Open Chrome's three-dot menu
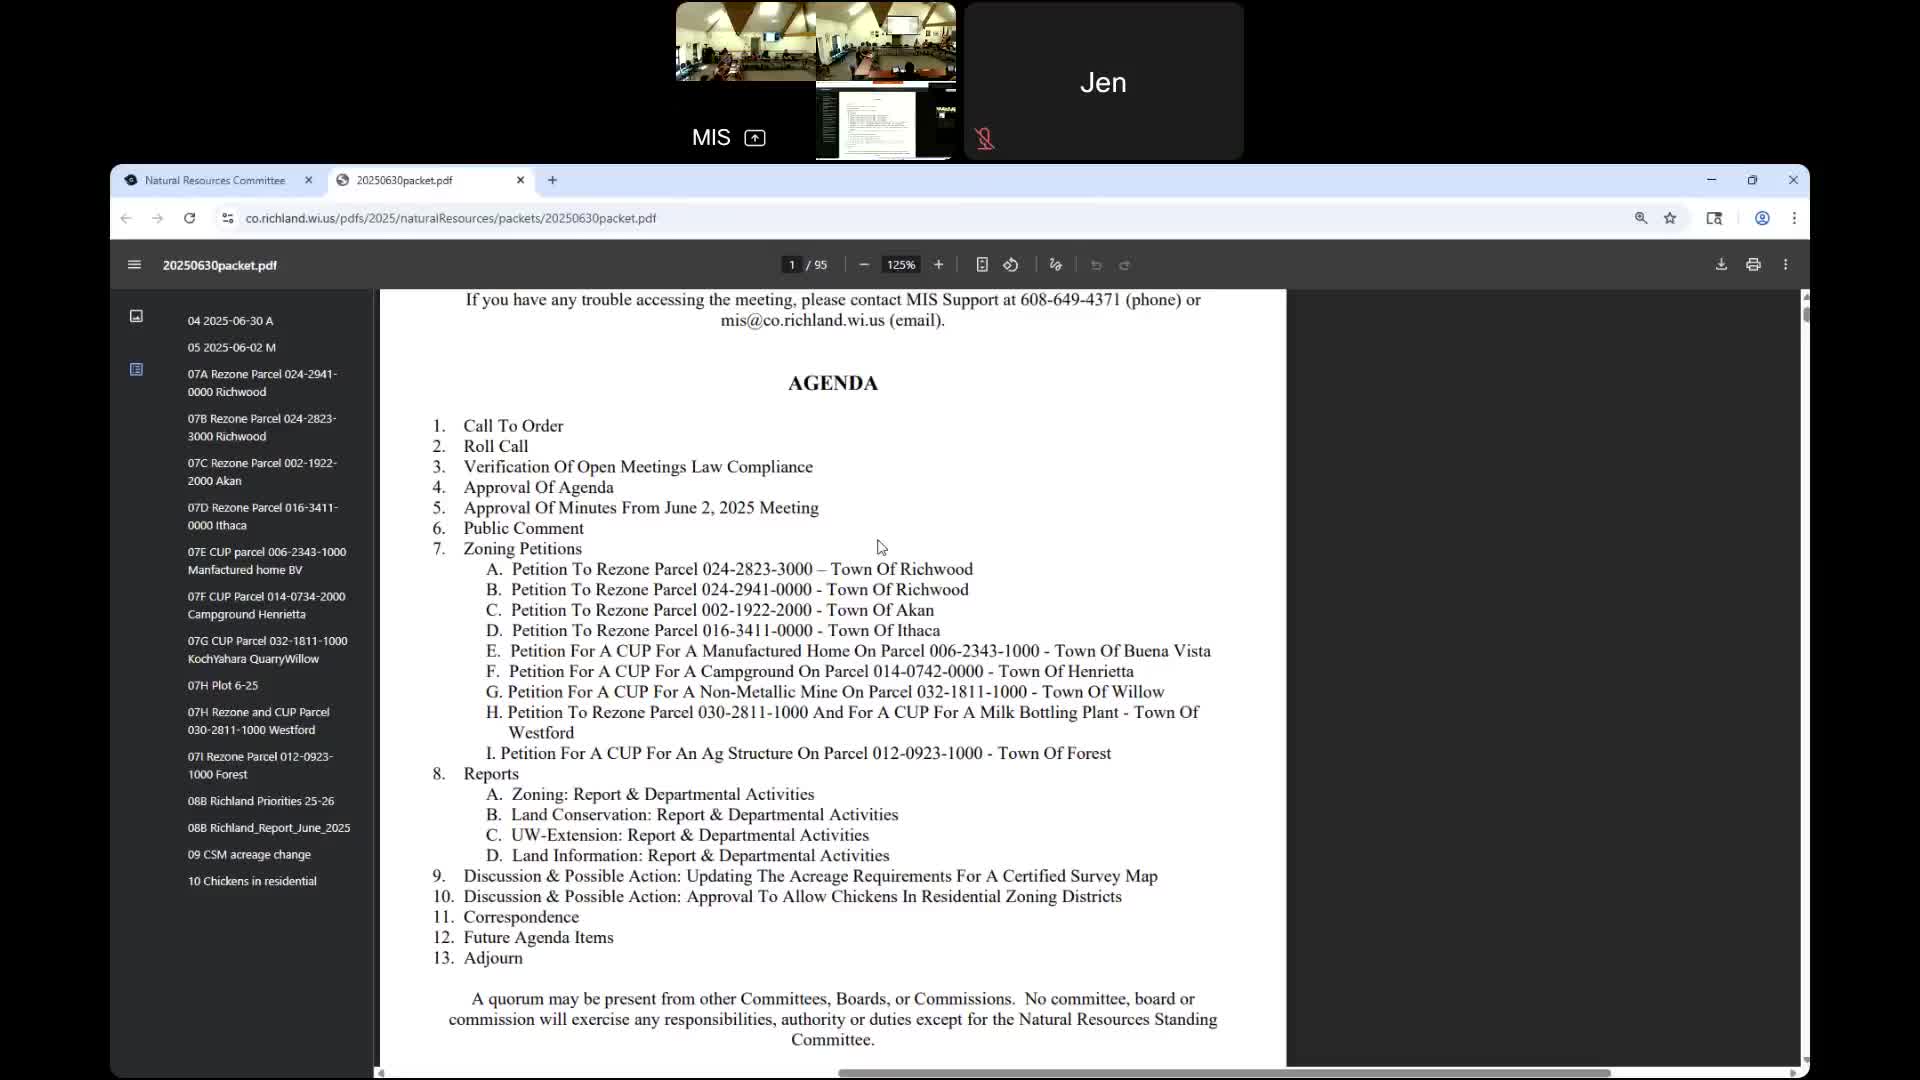The height and width of the screenshot is (1080, 1920). pos(1794,218)
